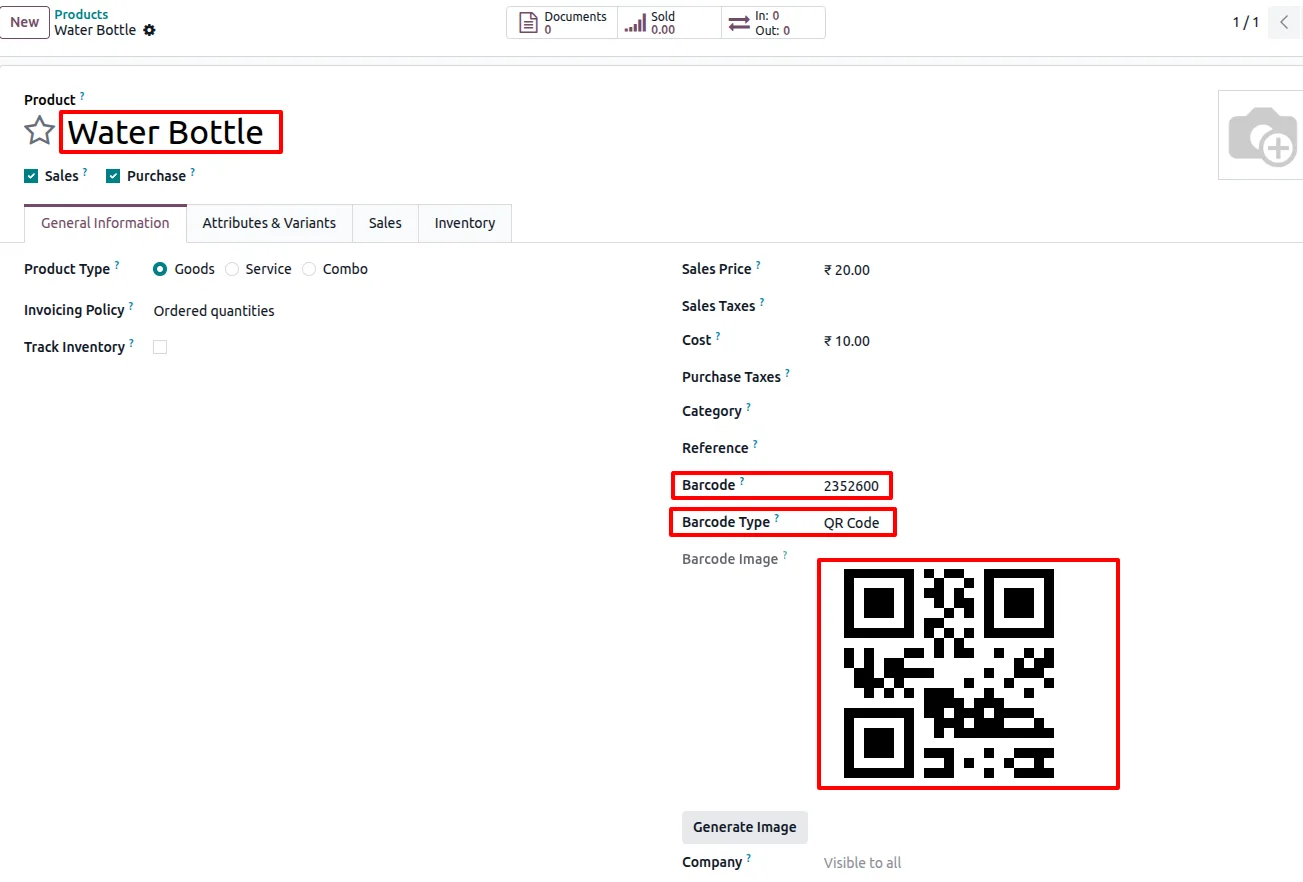
Task: Select the Service product type
Action: 232,269
